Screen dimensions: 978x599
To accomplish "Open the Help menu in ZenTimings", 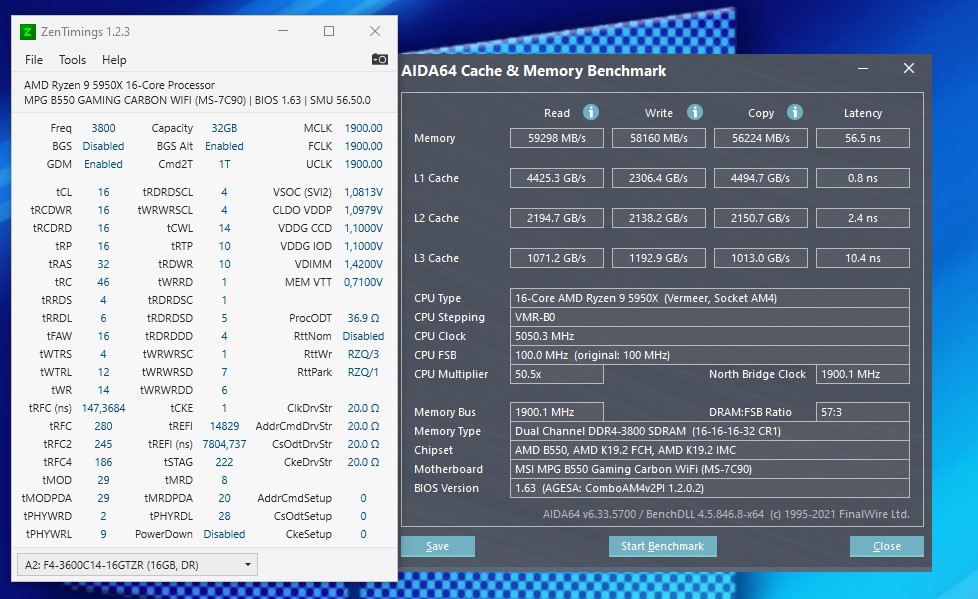I will [x=114, y=60].
